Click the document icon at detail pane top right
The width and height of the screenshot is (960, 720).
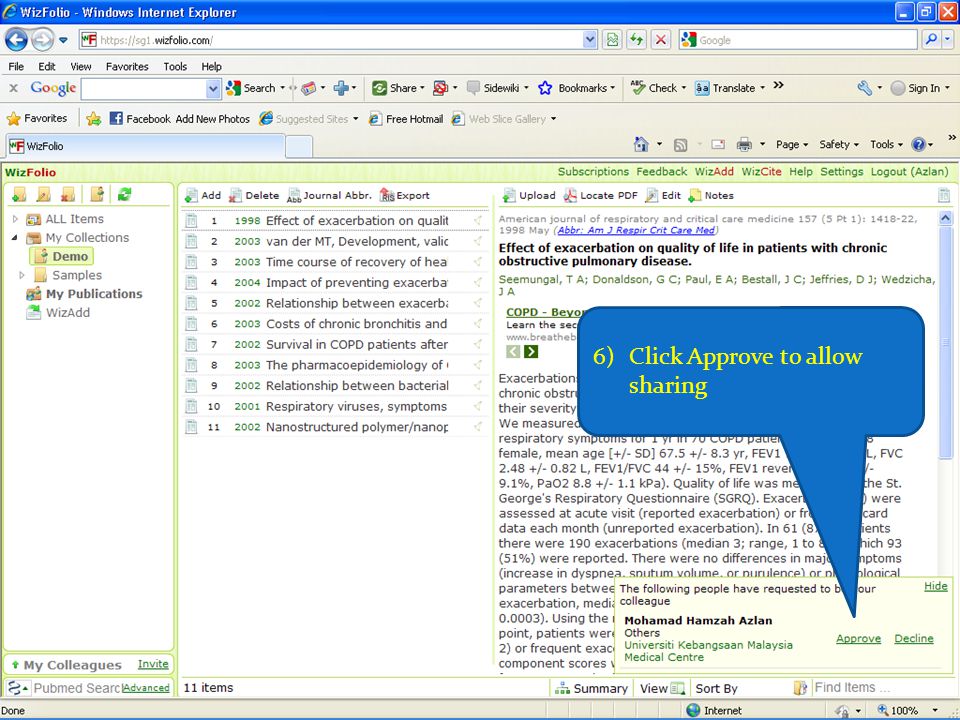(944, 195)
